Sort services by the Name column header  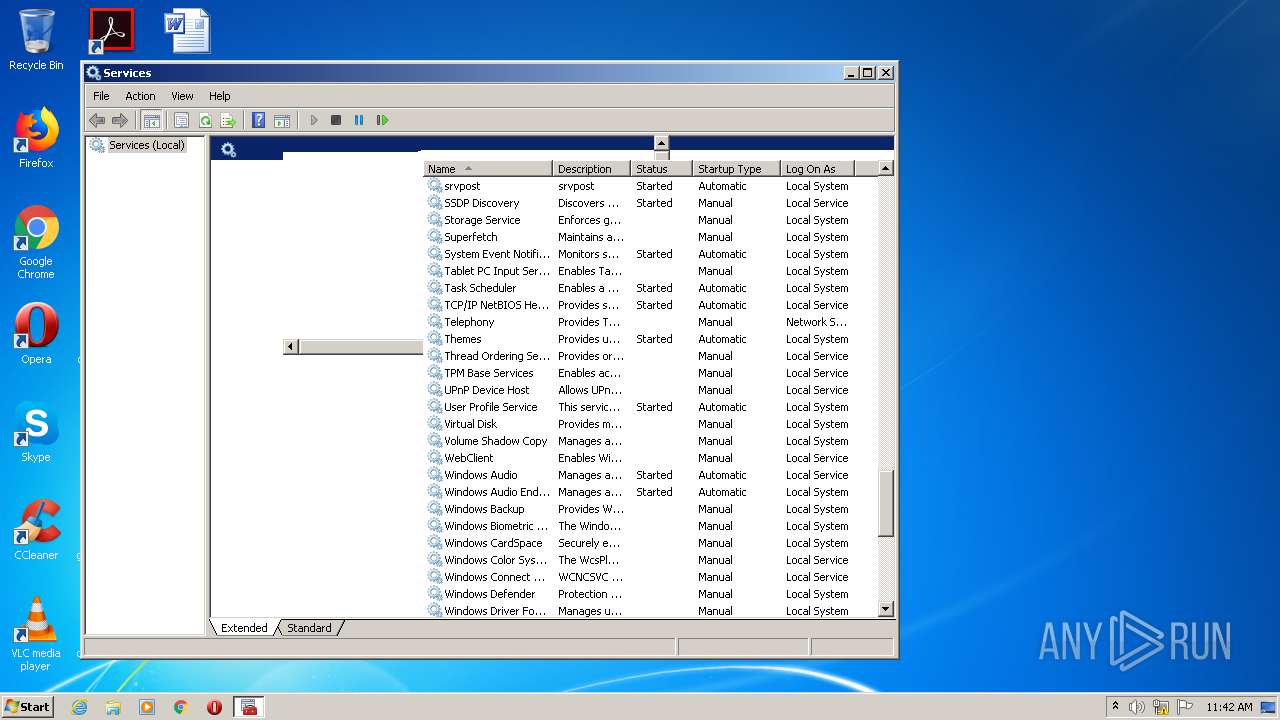click(x=488, y=169)
